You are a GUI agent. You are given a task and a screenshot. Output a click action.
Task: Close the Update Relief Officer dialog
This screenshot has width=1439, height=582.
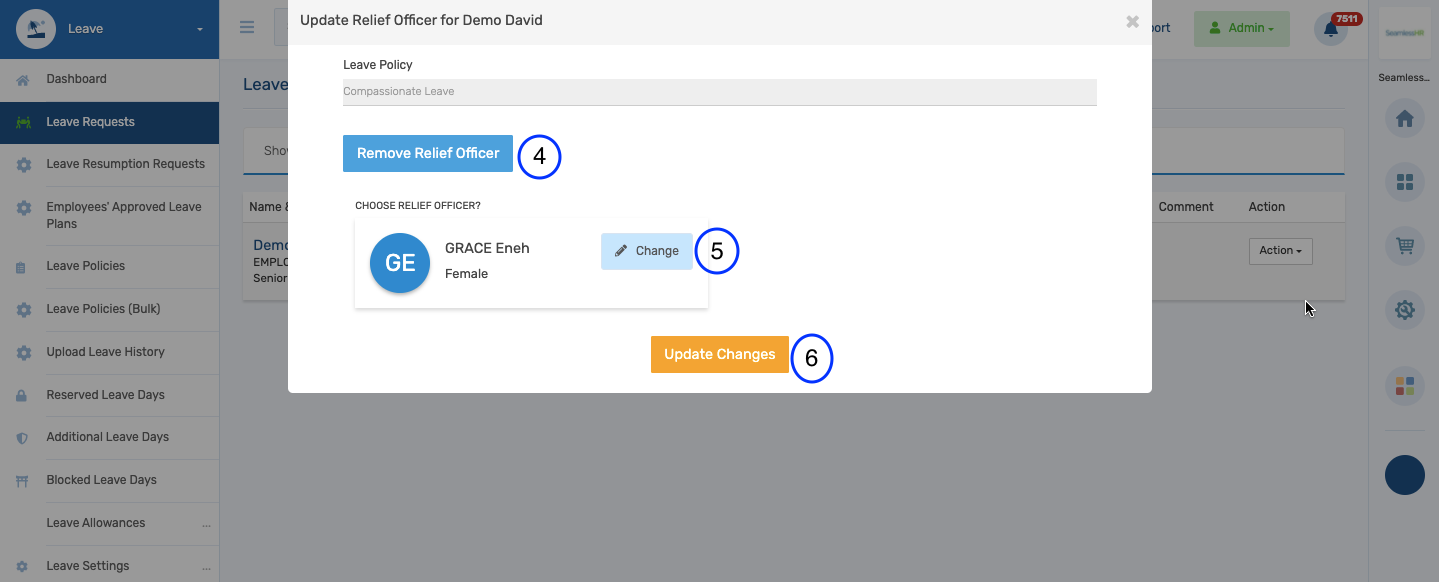coord(1132,21)
